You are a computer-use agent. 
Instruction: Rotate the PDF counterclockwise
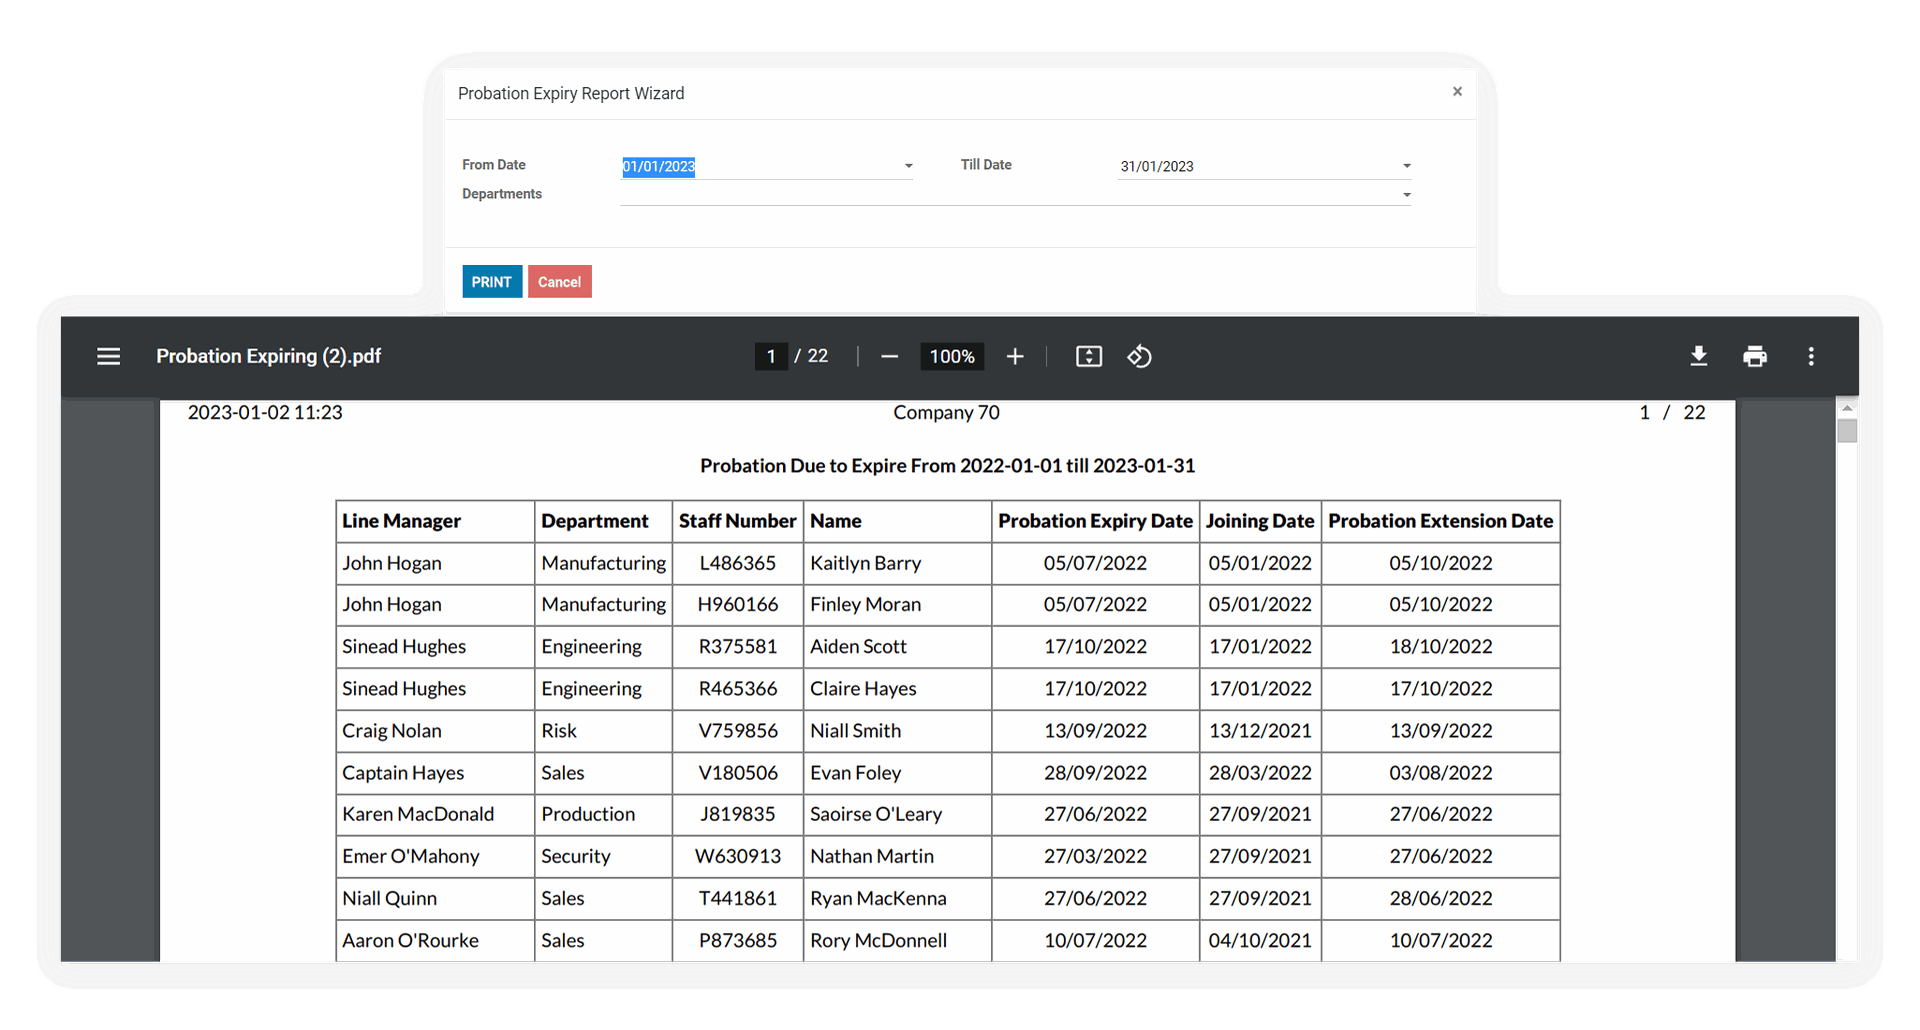[x=1140, y=357]
